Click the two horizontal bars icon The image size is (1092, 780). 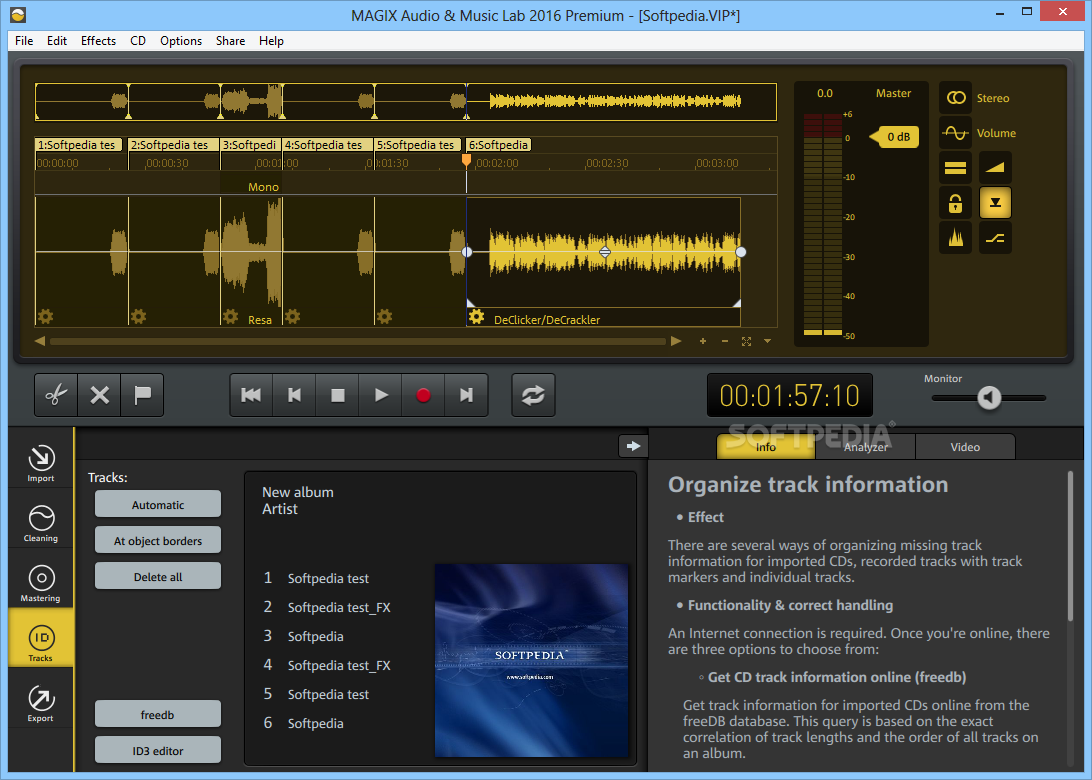coord(956,168)
